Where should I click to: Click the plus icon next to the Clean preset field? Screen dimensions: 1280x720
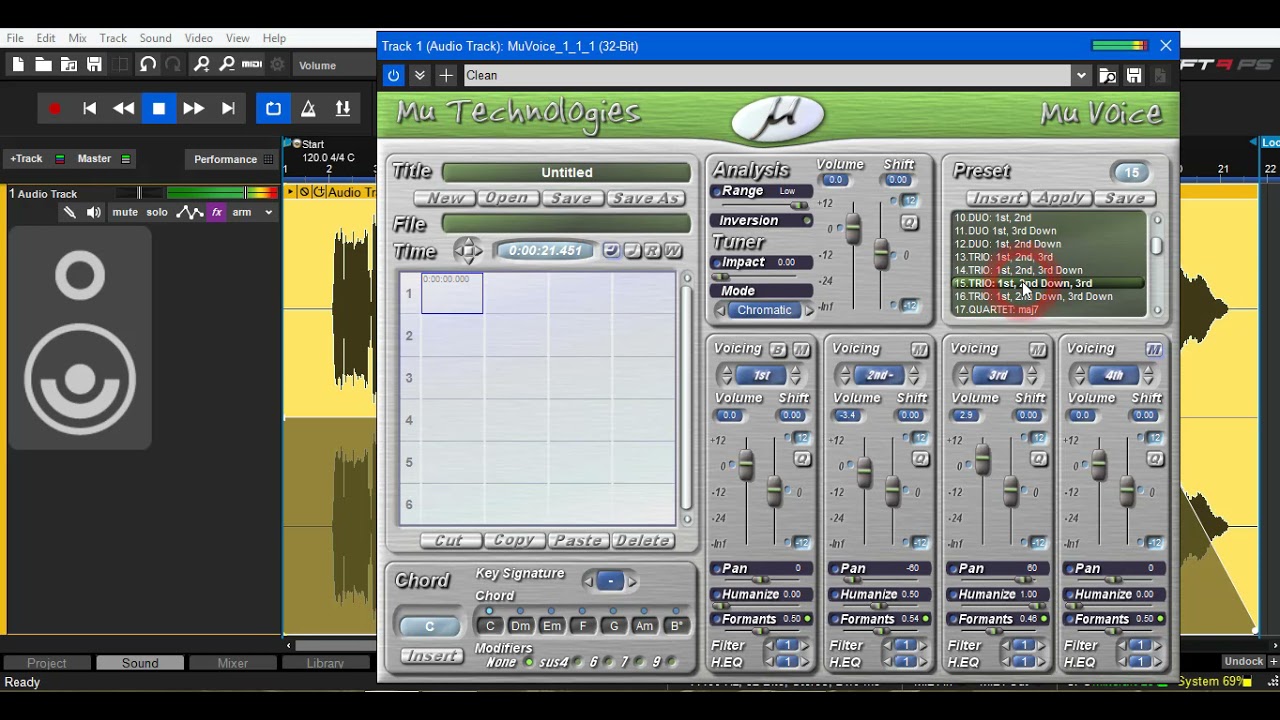click(446, 75)
